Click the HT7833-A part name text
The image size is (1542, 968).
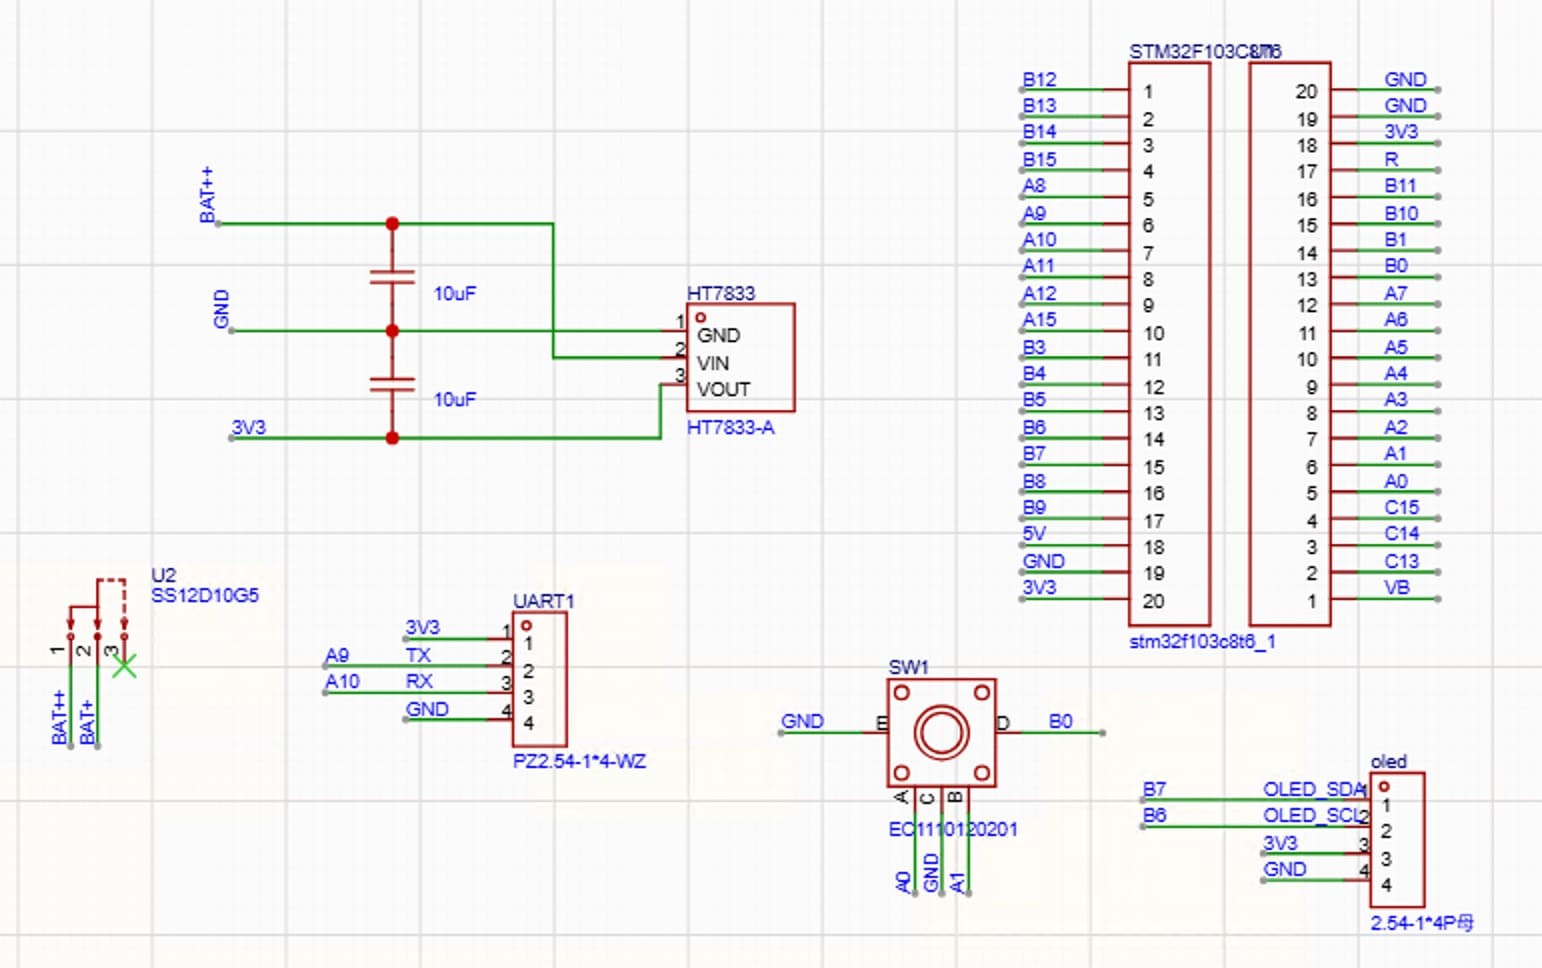pos(730,427)
